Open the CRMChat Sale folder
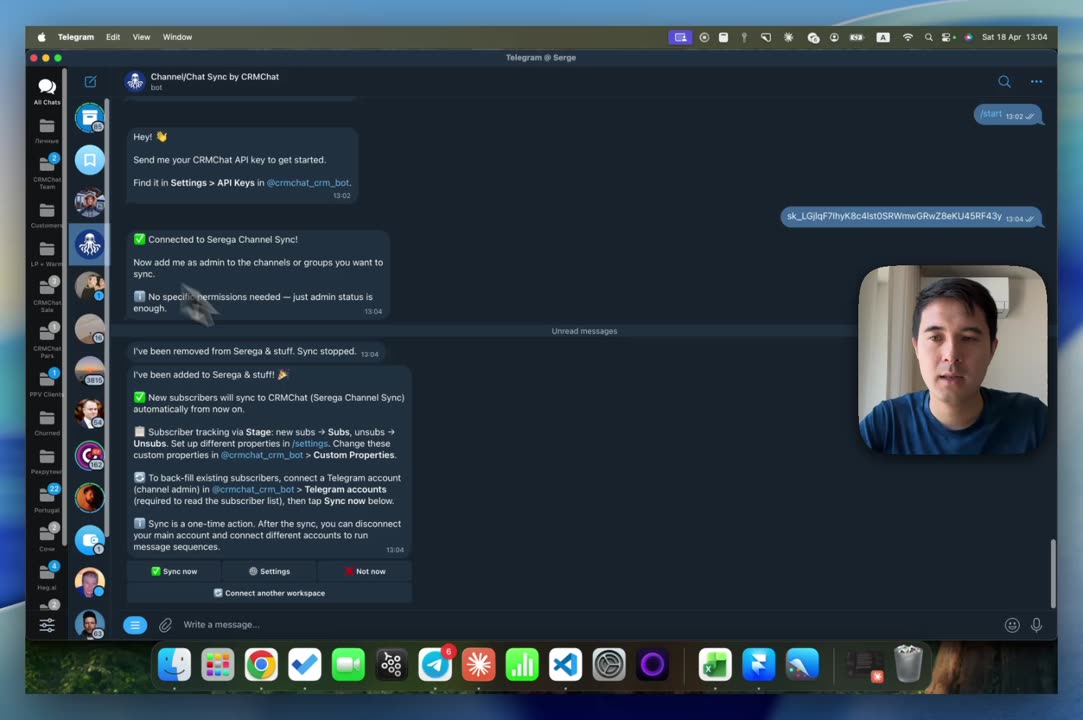This screenshot has height=720, width=1083. [x=47, y=294]
